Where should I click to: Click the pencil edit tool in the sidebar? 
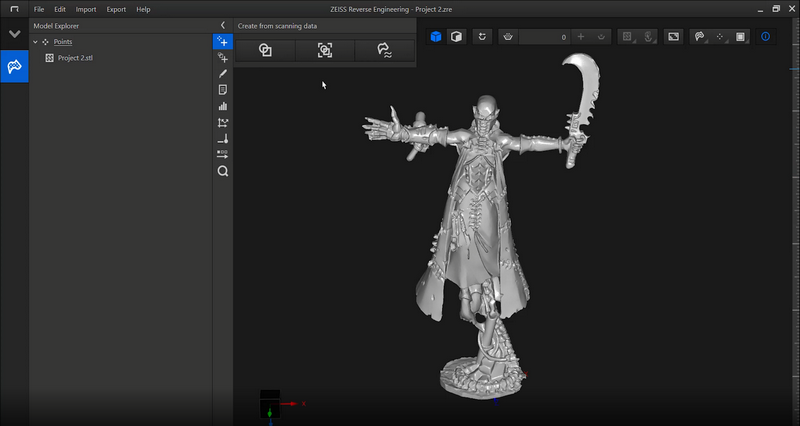click(223, 73)
